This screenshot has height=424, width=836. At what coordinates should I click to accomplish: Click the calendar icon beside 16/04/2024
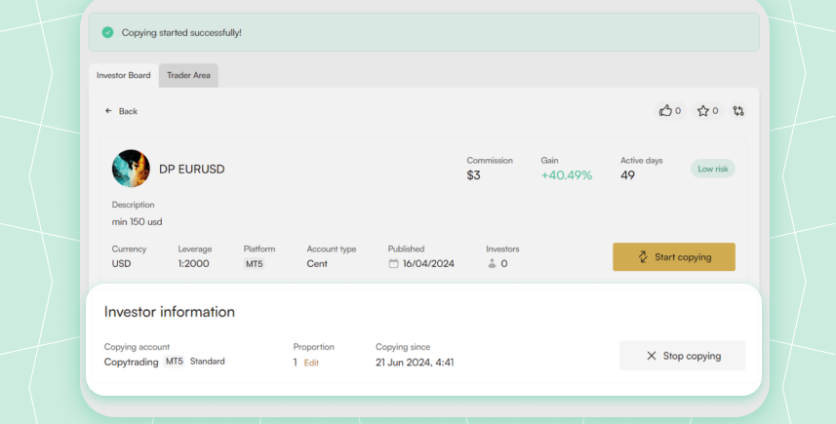pos(393,264)
